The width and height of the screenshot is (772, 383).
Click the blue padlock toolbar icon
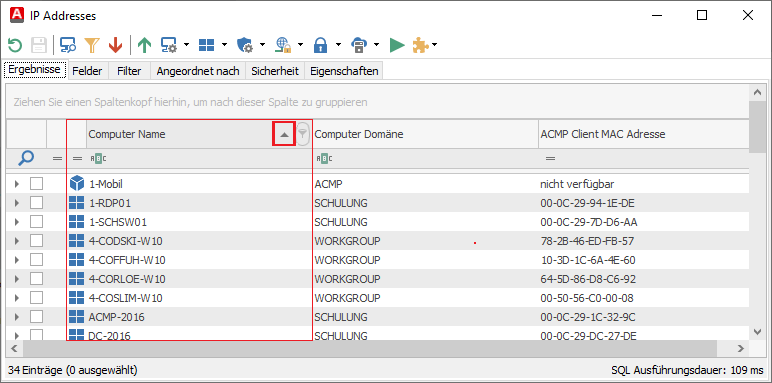coord(321,45)
